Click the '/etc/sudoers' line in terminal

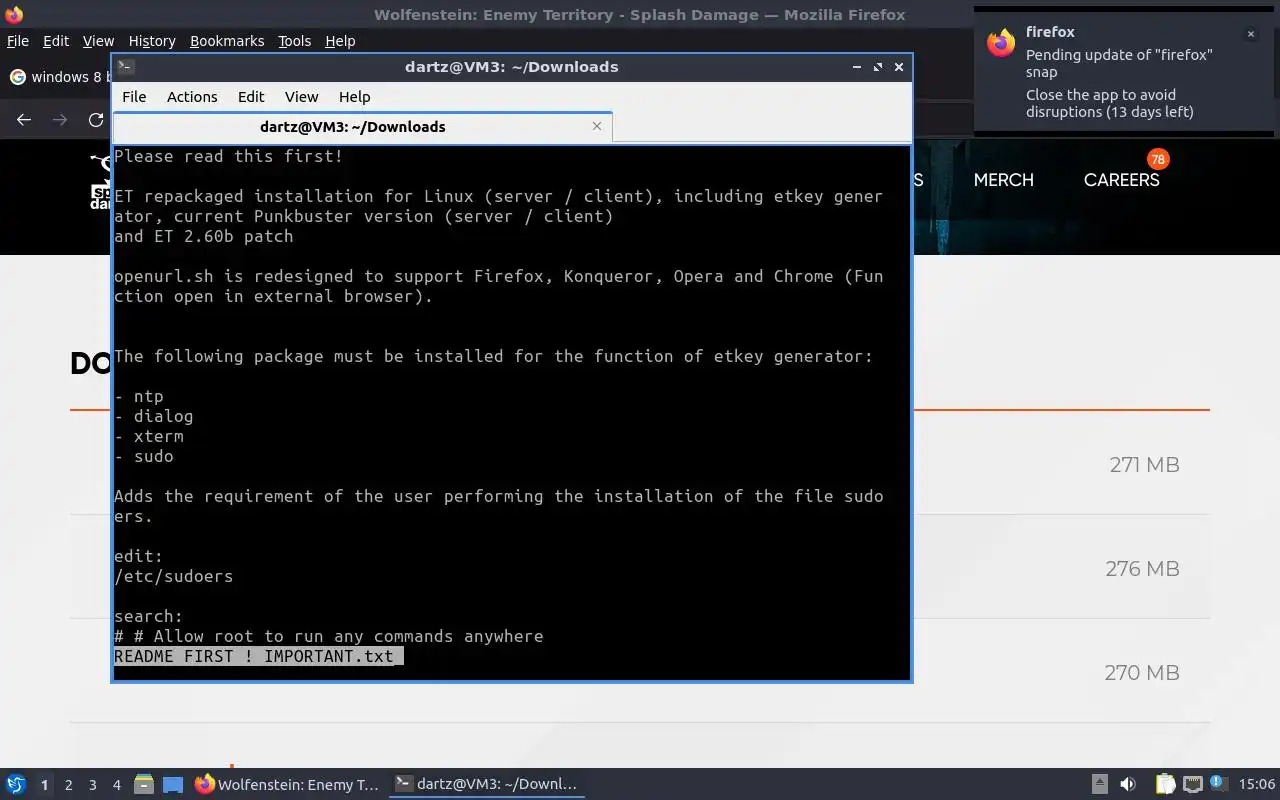(x=173, y=576)
